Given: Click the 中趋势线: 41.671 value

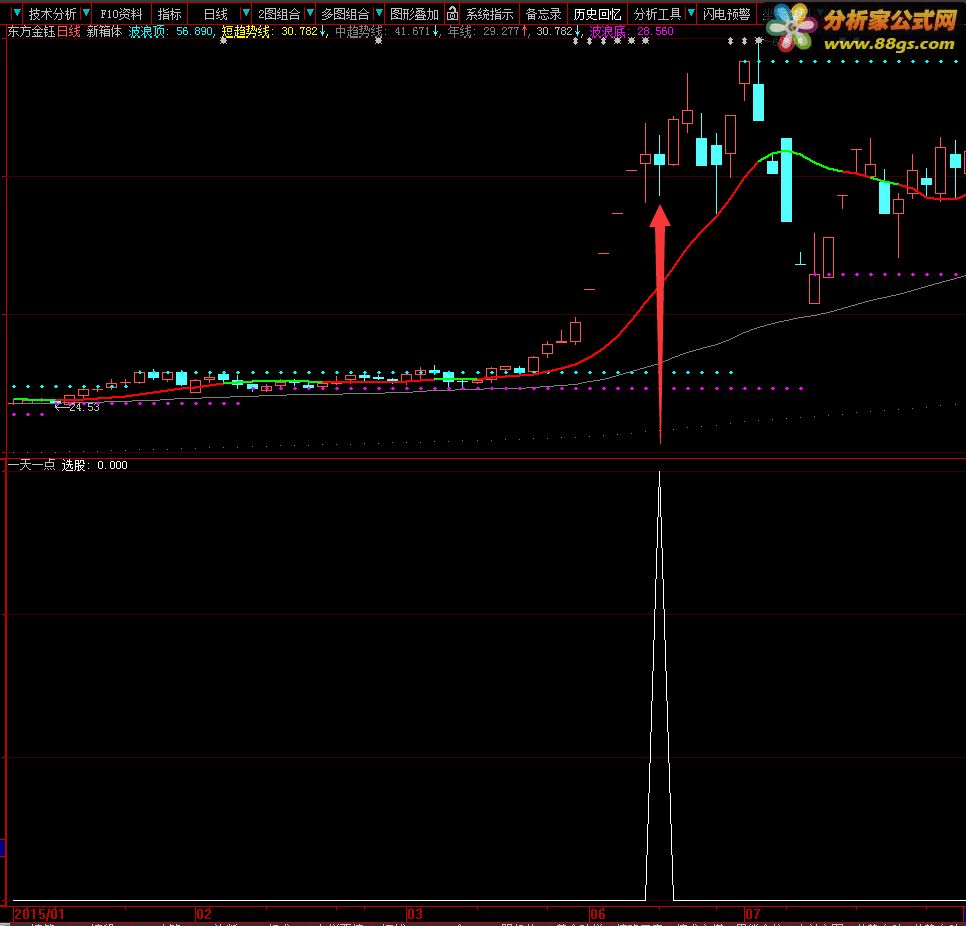Looking at the screenshot, I should 384,31.
